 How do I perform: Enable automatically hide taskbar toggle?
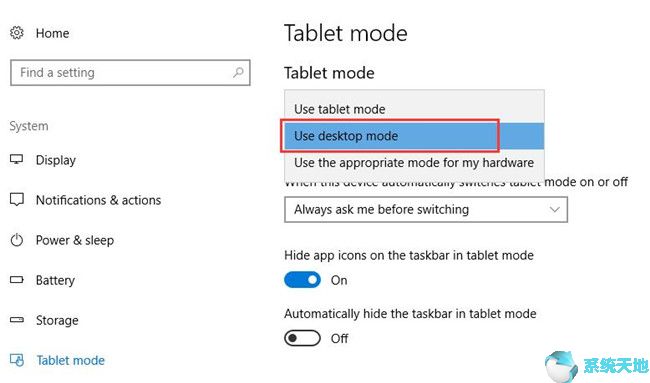(x=302, y=338)
